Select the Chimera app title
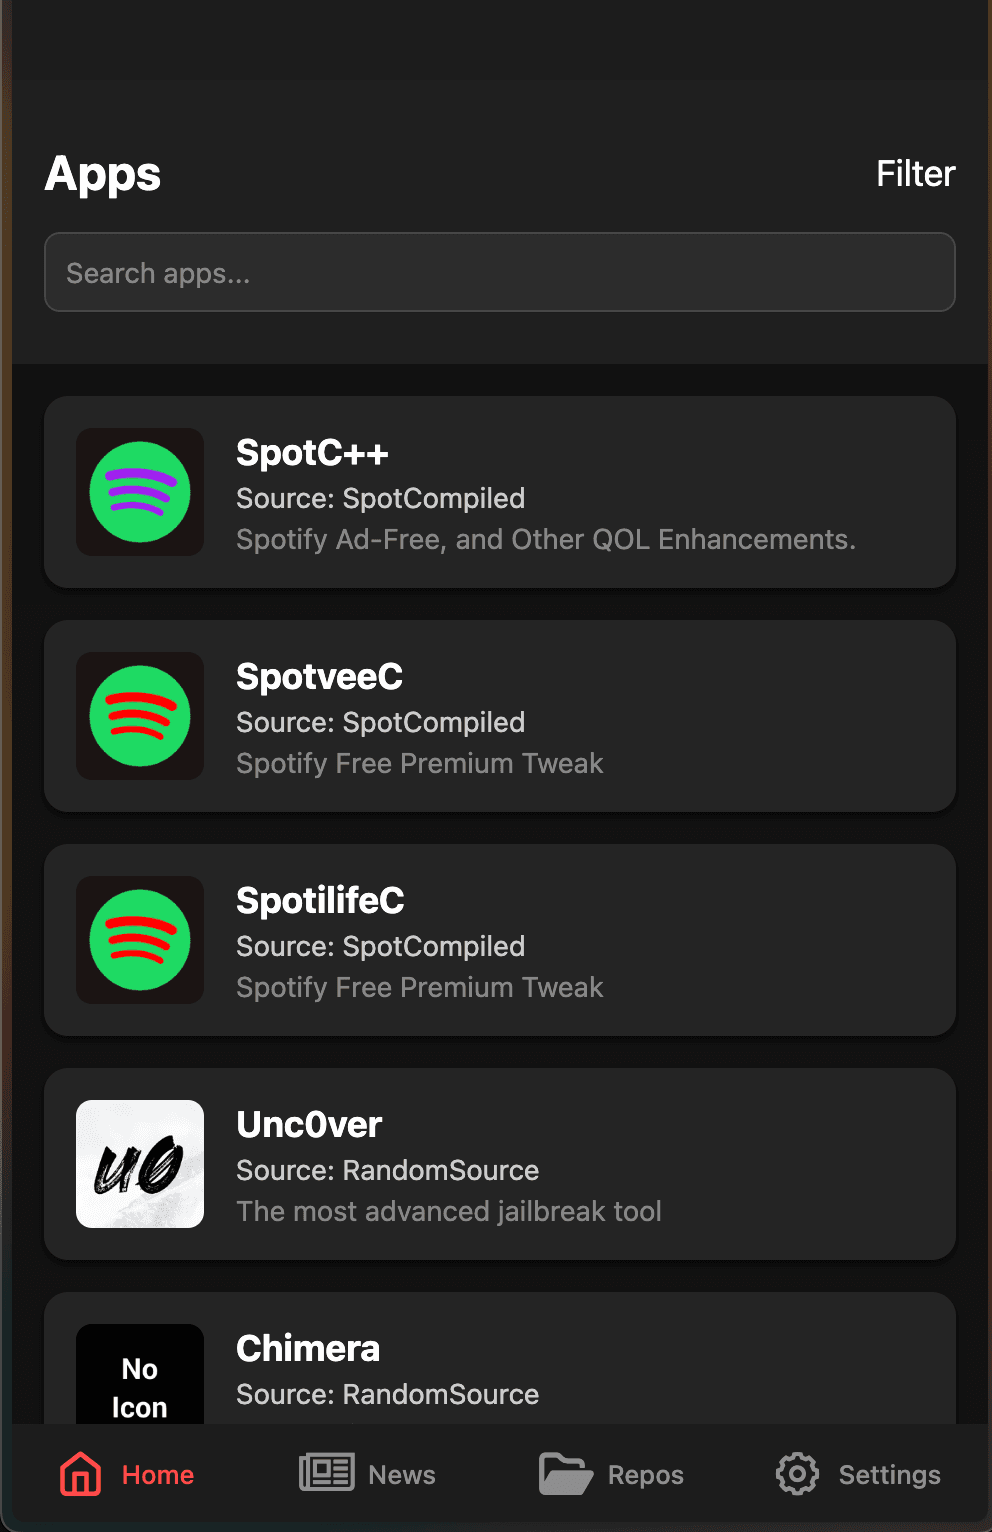 308,1349
